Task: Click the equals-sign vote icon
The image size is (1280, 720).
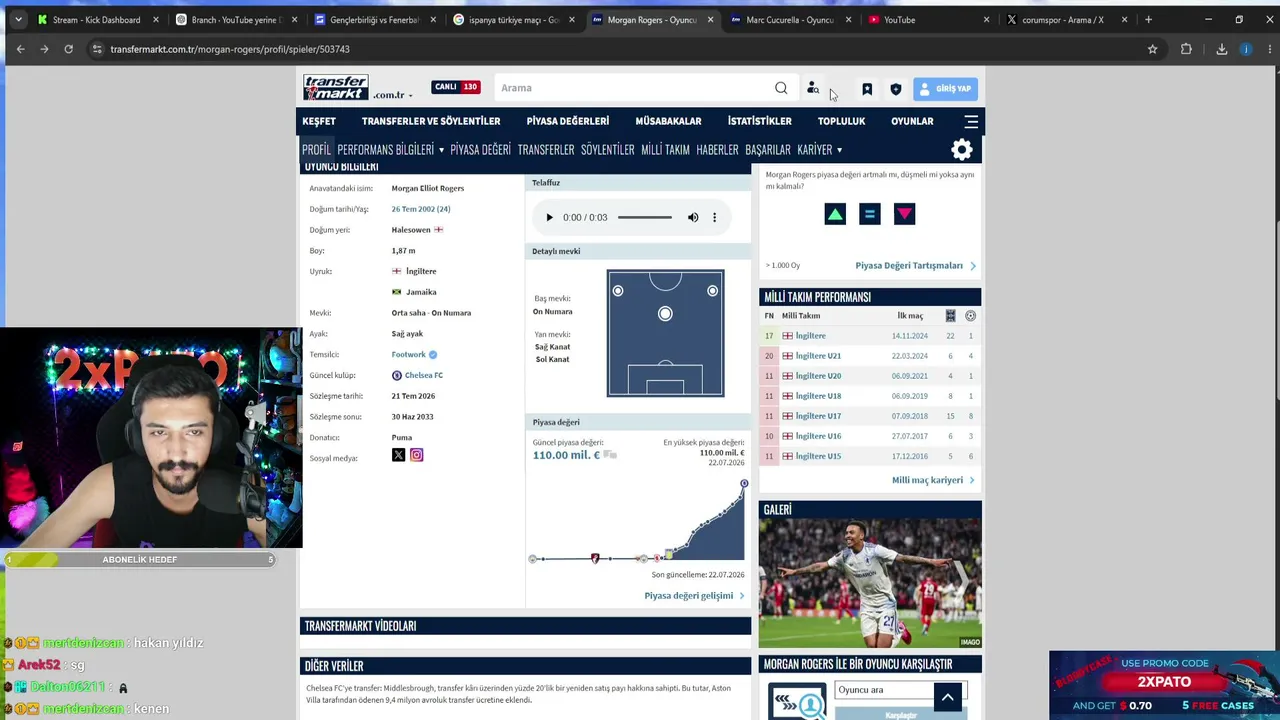Action: click(870, 214)
